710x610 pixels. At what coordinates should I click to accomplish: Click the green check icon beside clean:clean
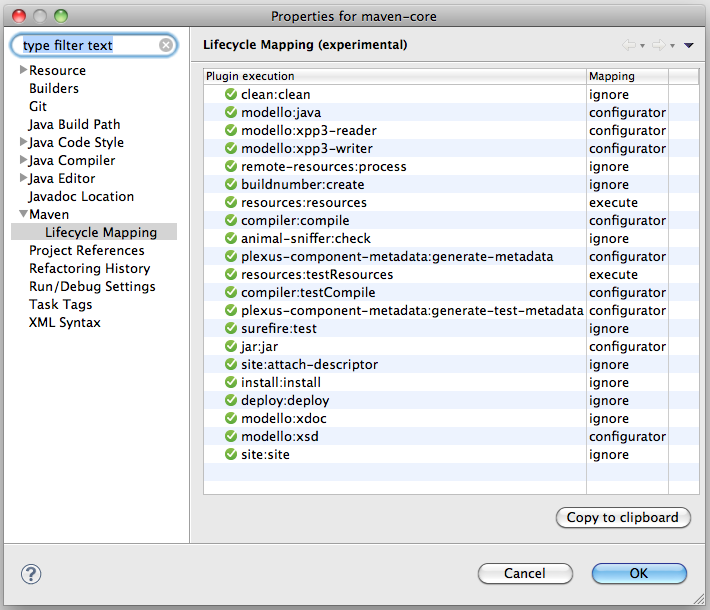(231, 94)
